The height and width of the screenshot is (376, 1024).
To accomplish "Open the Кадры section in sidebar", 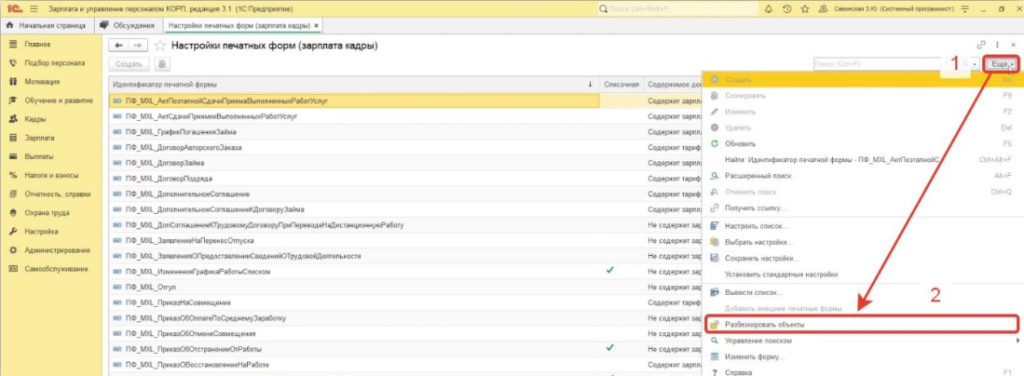I will coord(34,119).
